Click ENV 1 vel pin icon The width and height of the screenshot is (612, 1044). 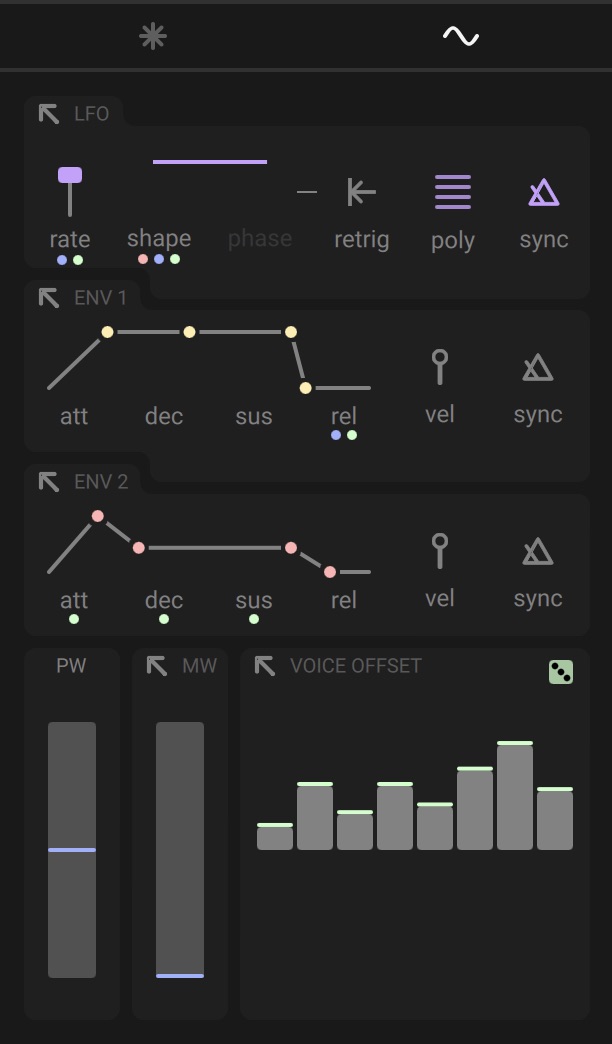coord(440,367)
